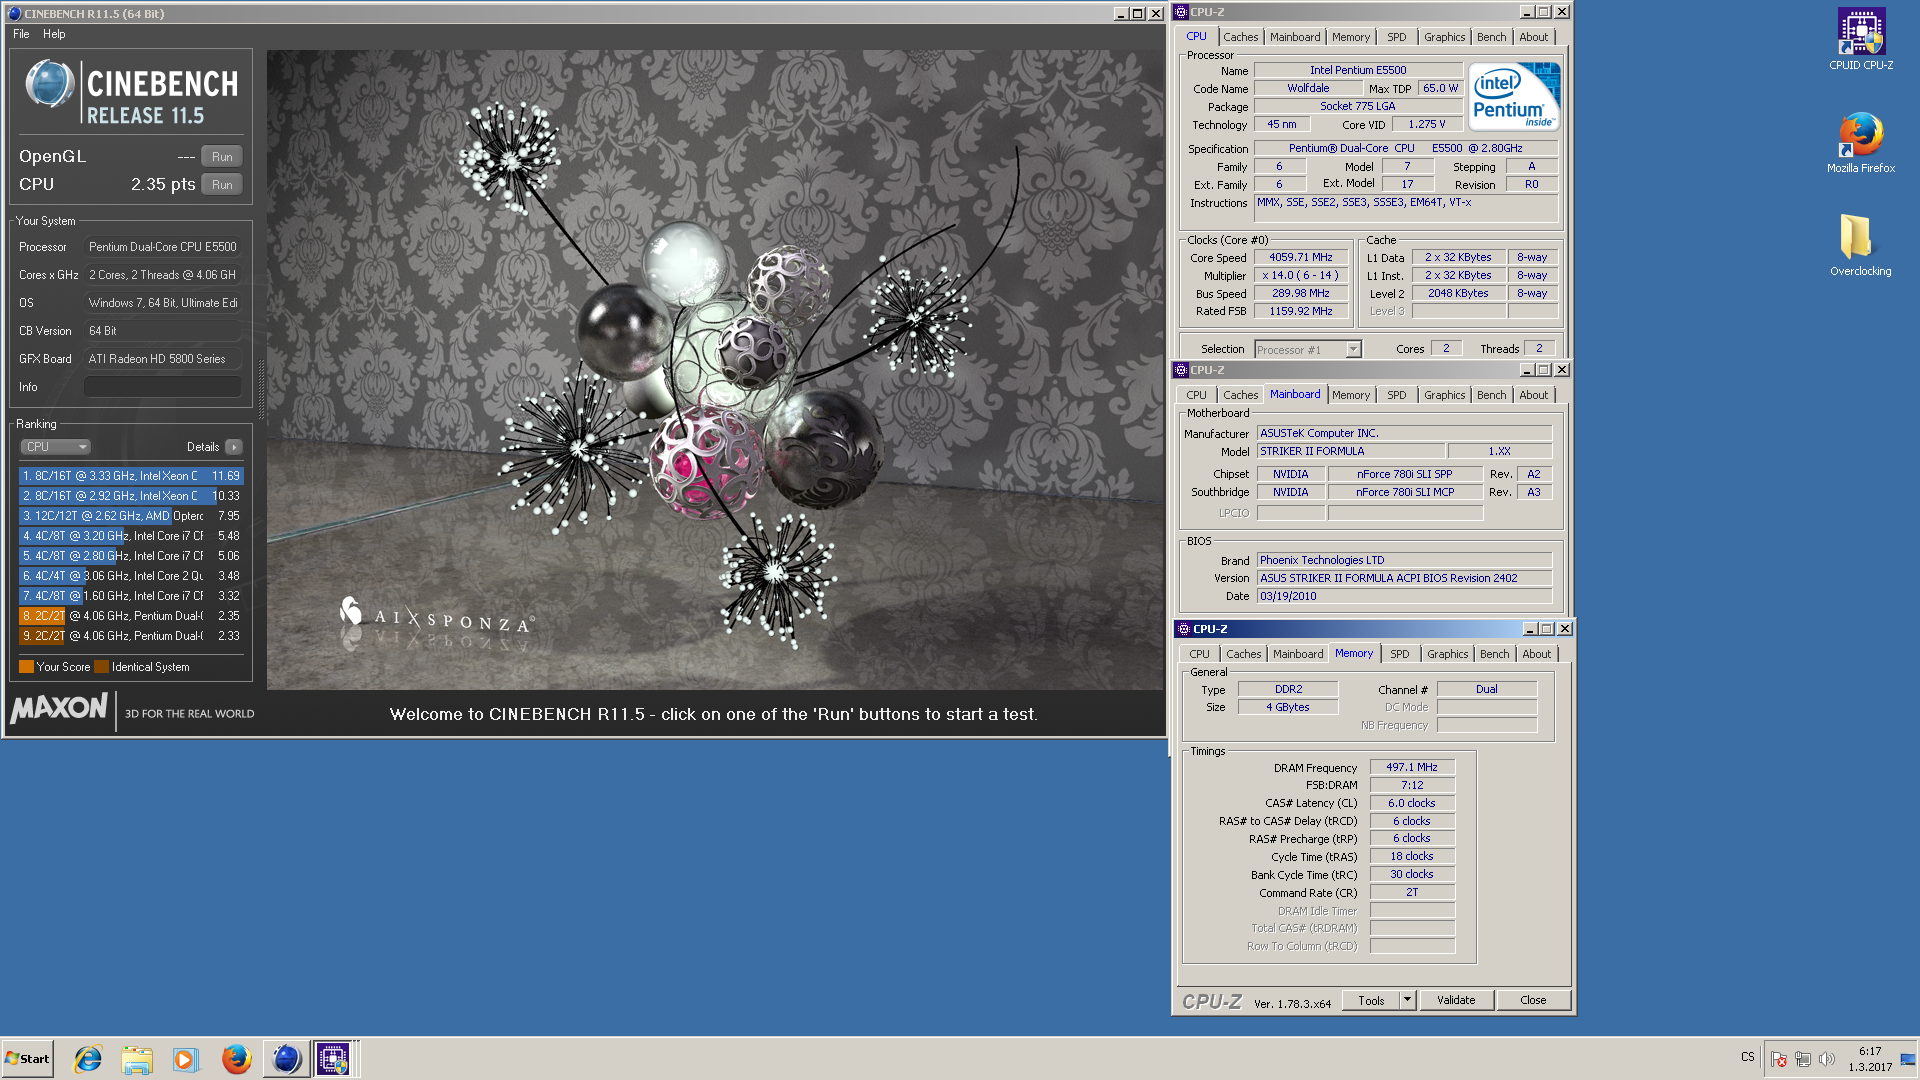
Task: Run the OpenGL benchmark
Action: (x=222, y=157)
